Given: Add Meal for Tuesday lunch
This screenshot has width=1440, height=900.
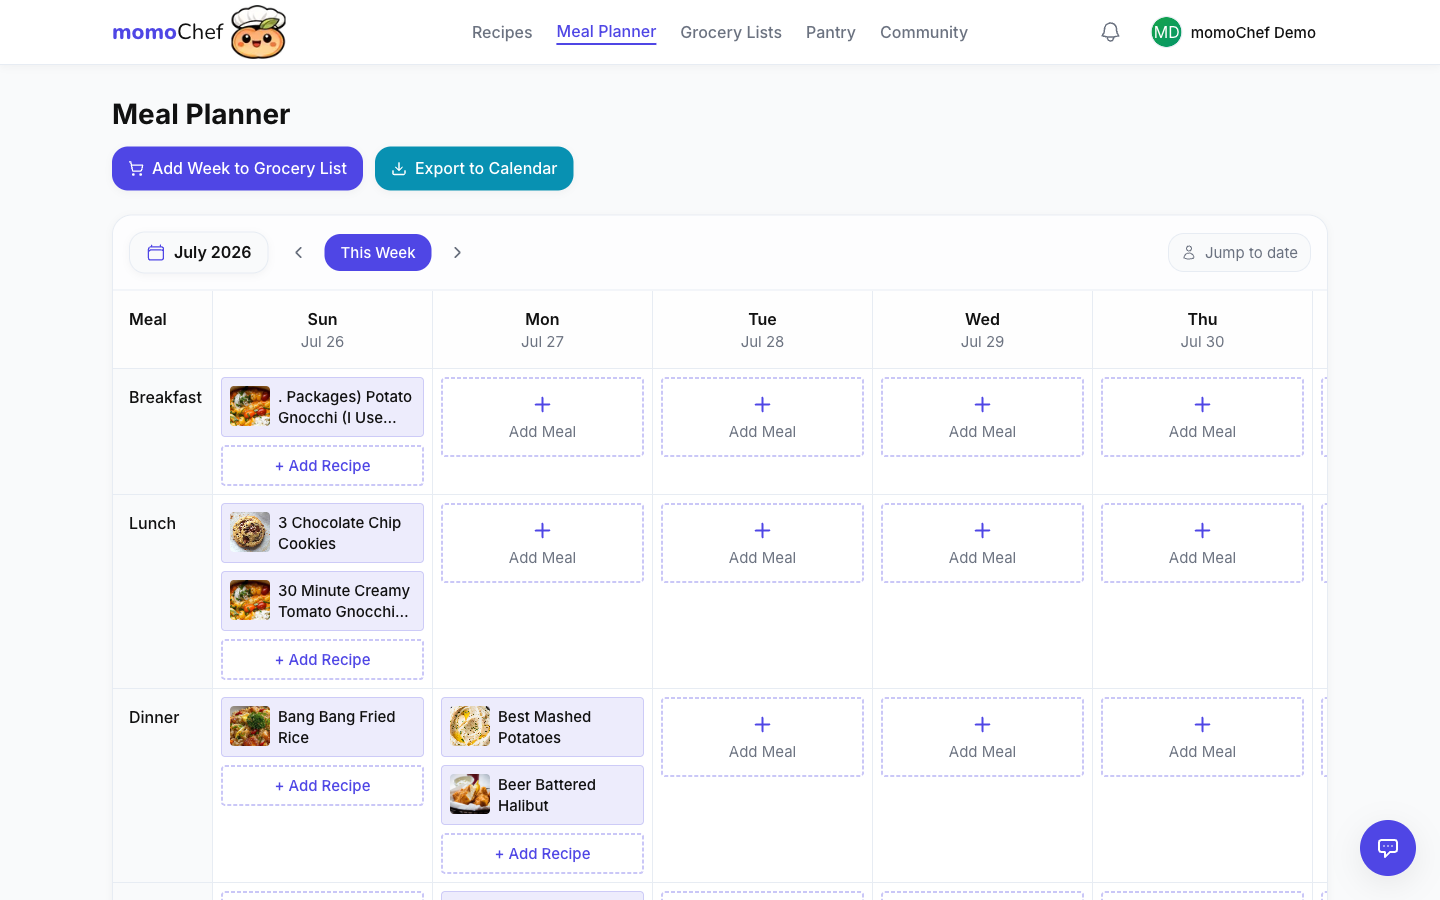Looking at the screenshot, I should coord(762,543).
